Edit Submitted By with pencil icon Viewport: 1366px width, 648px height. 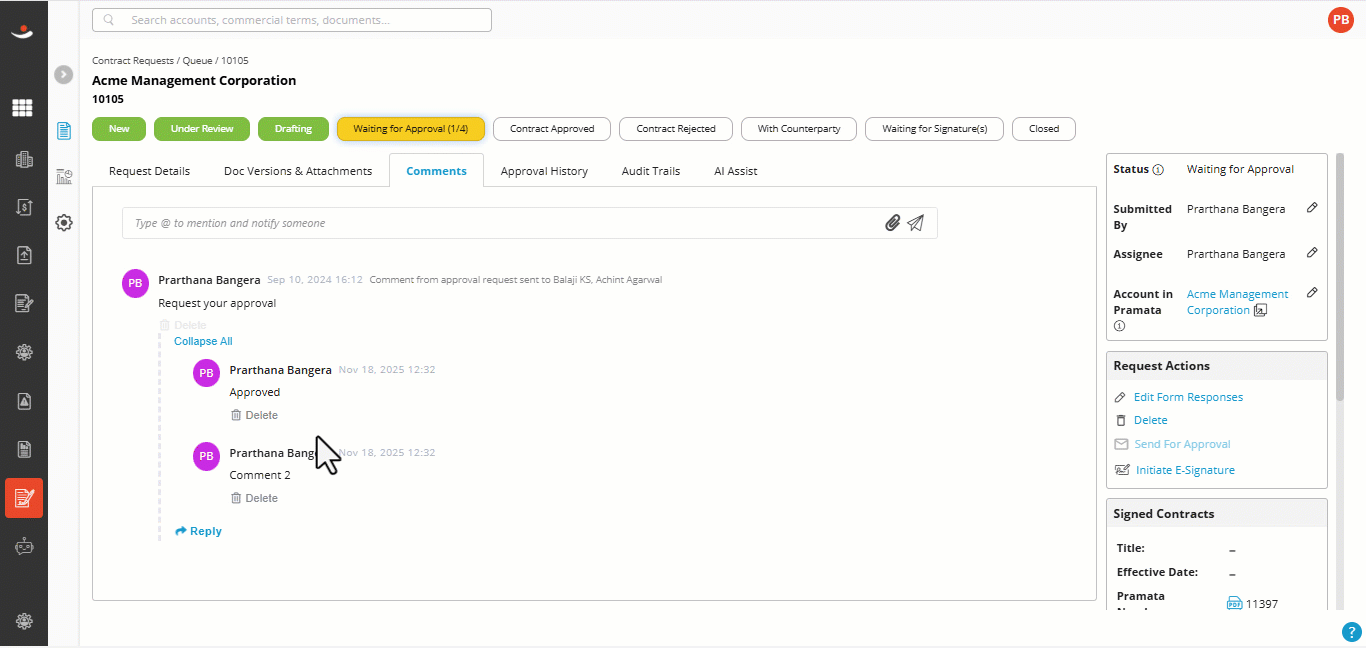tap(1312, 208)
